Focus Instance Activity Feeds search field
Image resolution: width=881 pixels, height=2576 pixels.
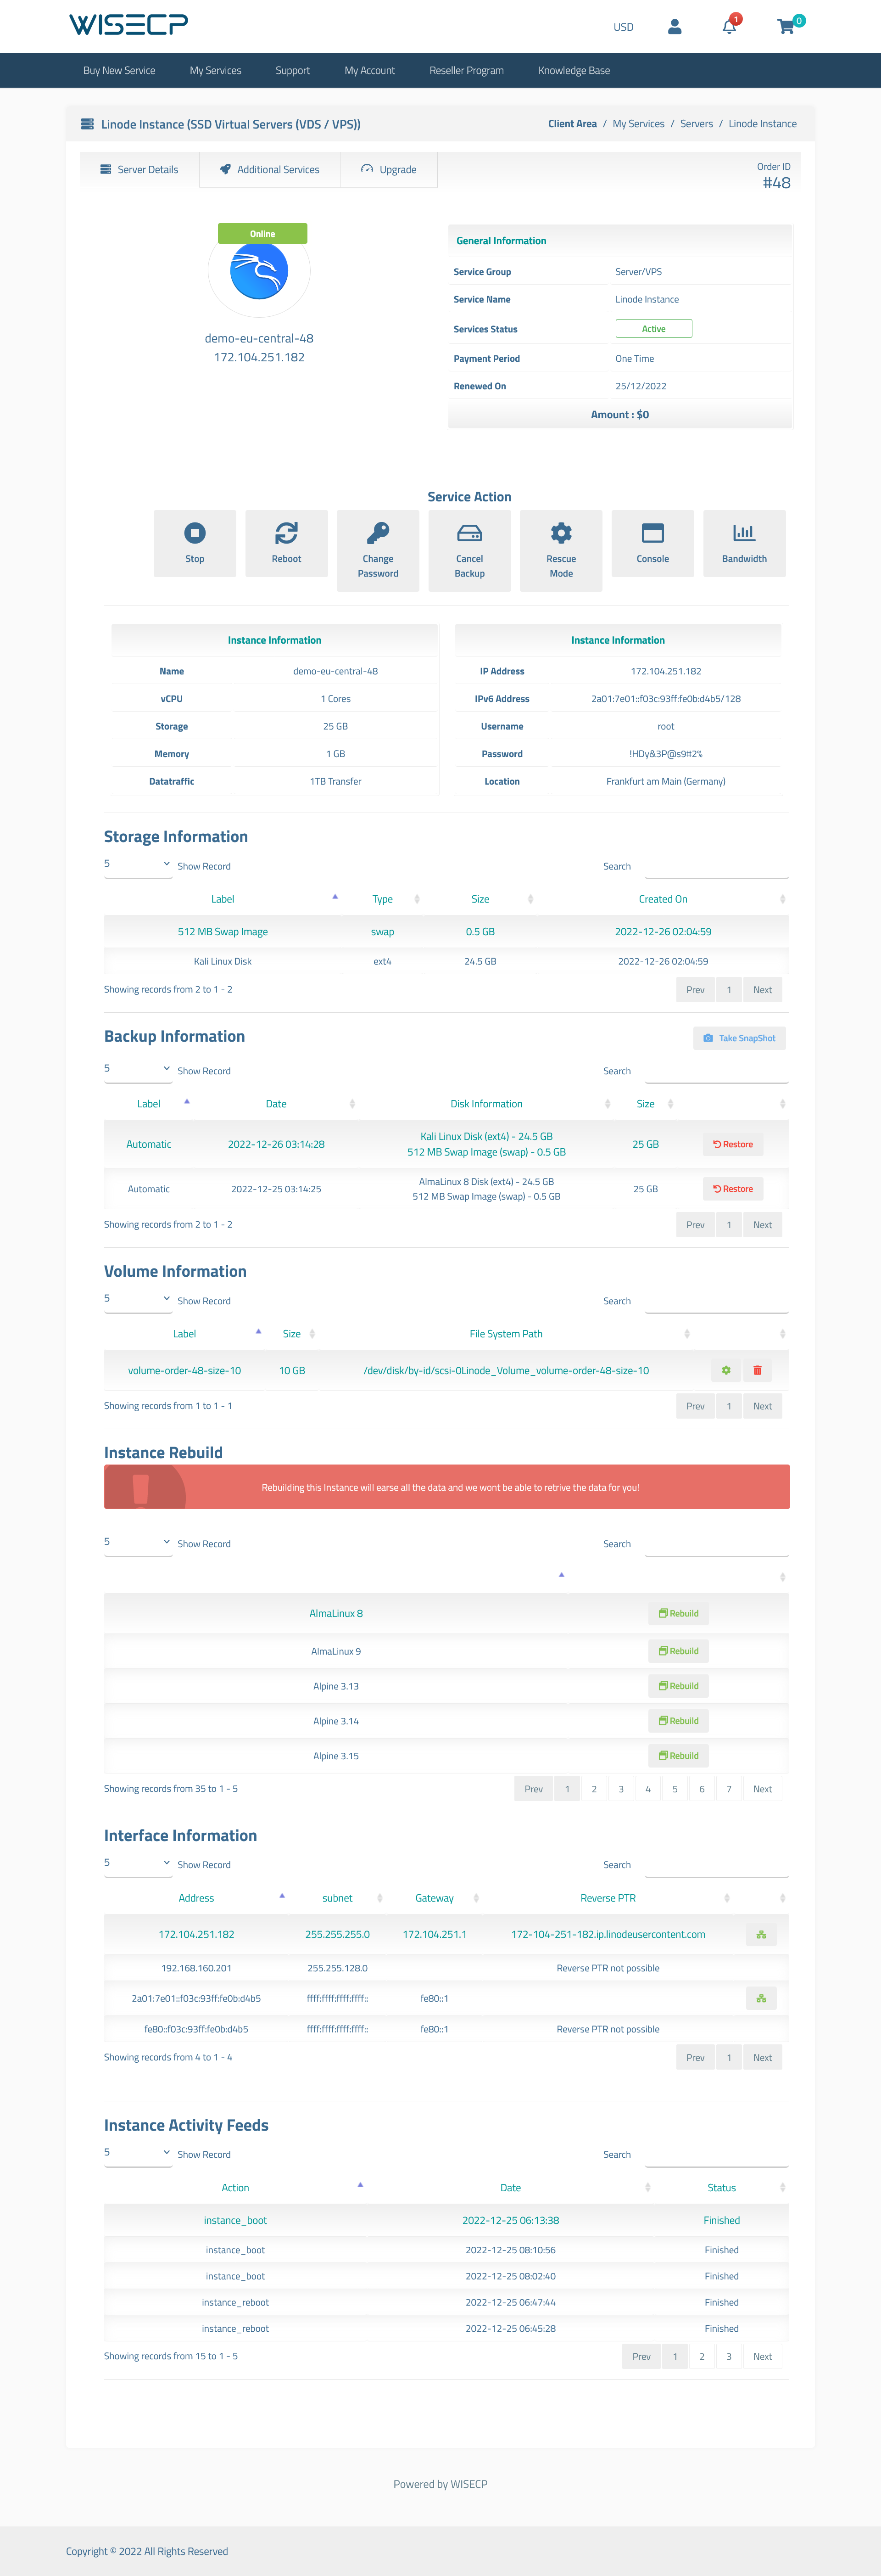[716, 2155]
